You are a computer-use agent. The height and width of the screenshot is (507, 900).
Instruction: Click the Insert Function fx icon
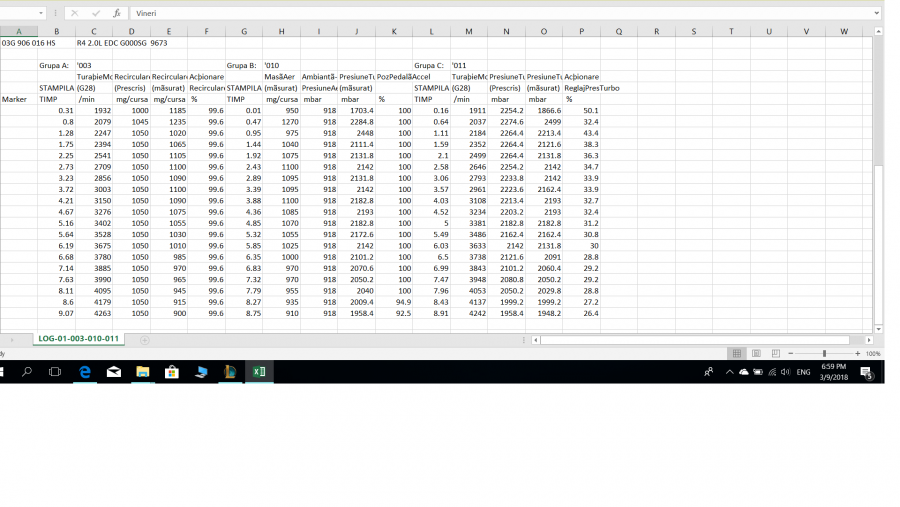click(117, 14)
